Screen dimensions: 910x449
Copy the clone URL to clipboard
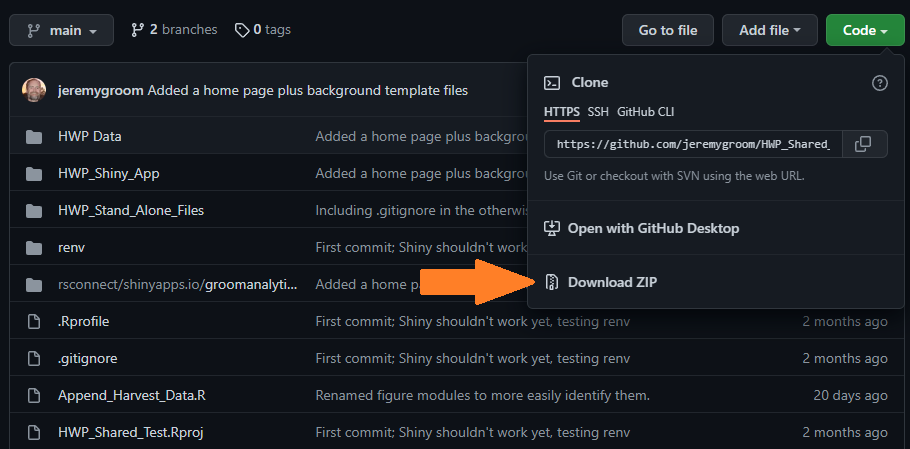click(864, 144)
